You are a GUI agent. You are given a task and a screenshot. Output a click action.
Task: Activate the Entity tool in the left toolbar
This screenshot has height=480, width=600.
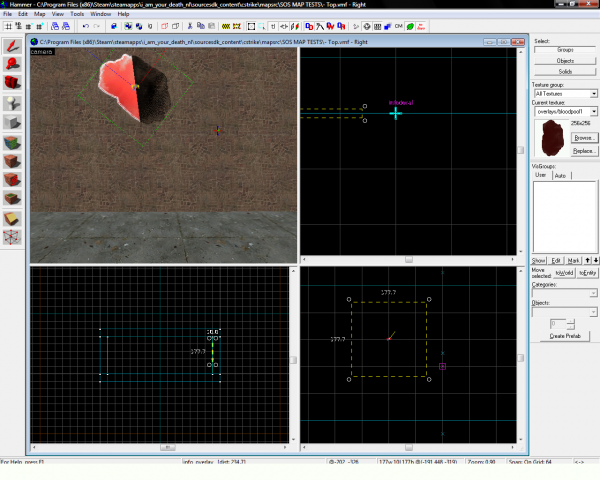[12, 103]
